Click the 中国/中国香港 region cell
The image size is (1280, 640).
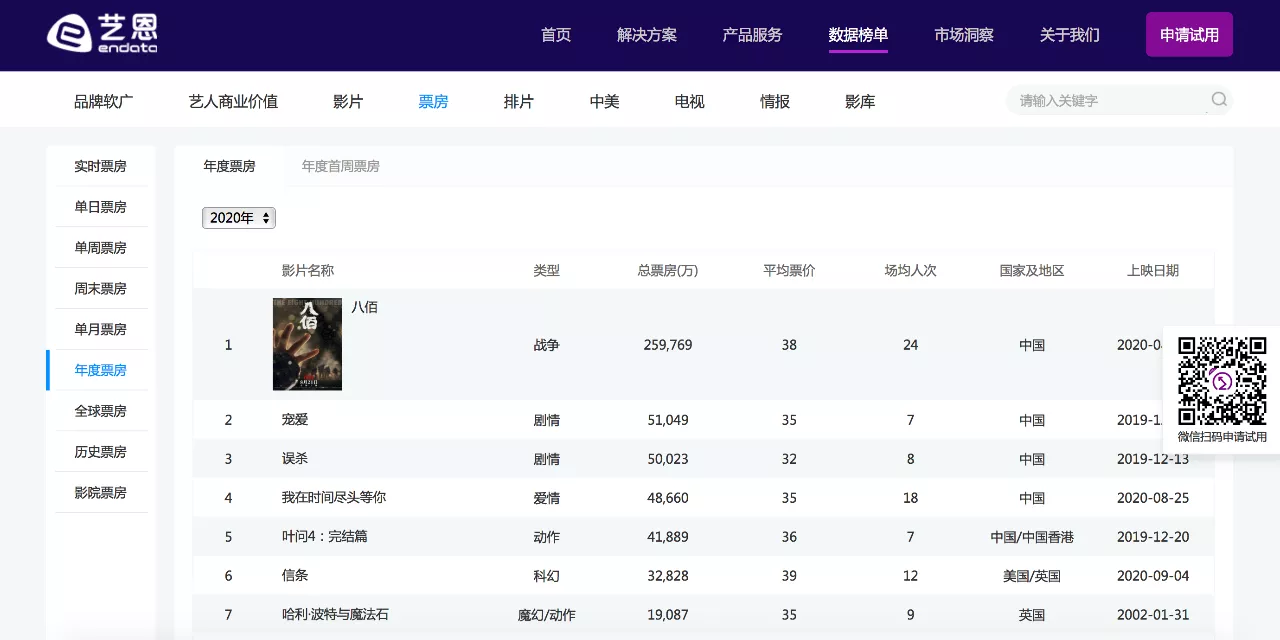tap(1032, 537)
